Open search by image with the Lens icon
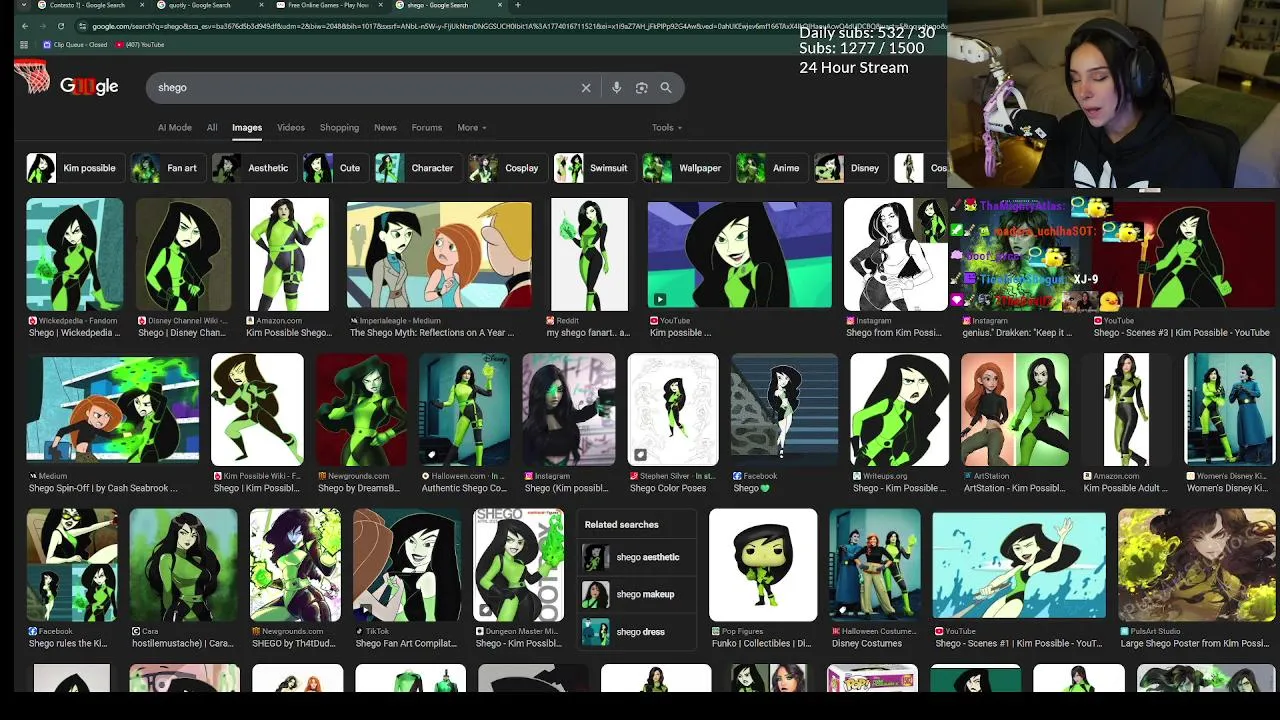This screenshot has height=720, width=1280. click(x=642, y=88)
